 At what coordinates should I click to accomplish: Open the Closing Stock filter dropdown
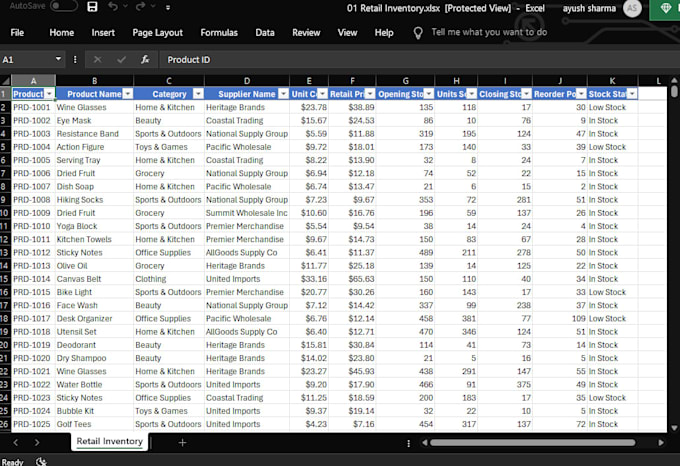[x=526, y=94]
